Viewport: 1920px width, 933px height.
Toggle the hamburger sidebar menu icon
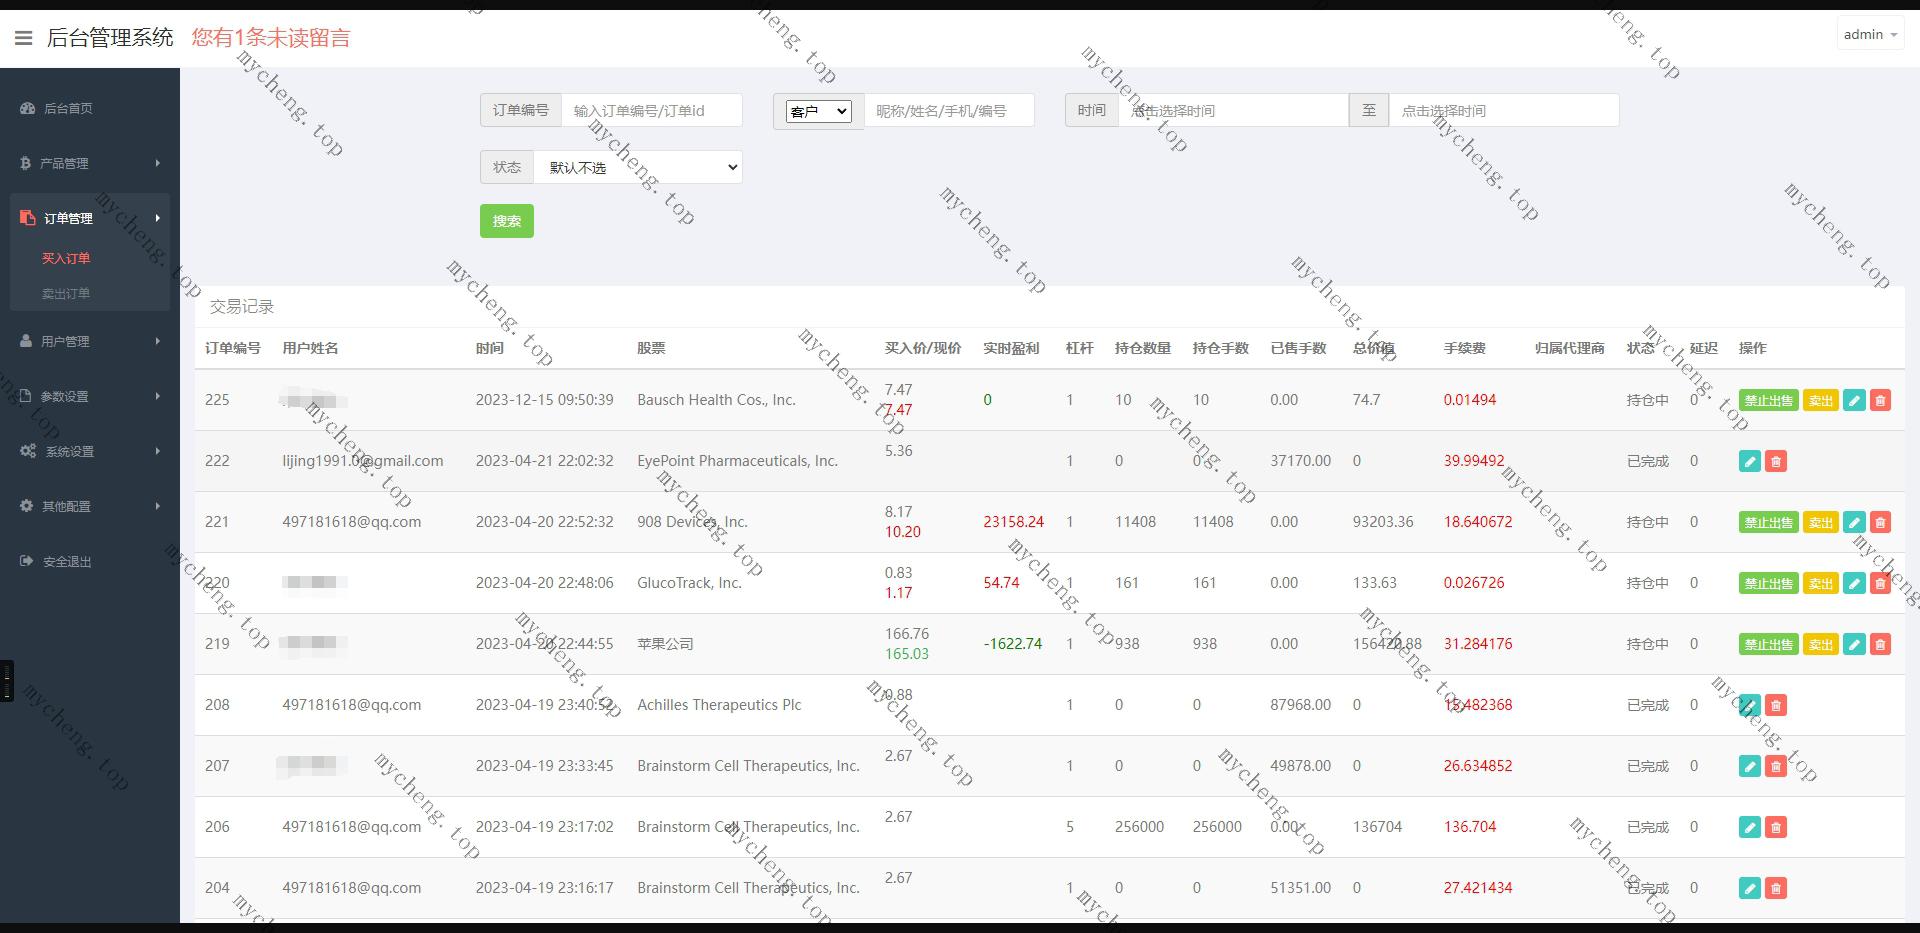(x=24, y=38)
